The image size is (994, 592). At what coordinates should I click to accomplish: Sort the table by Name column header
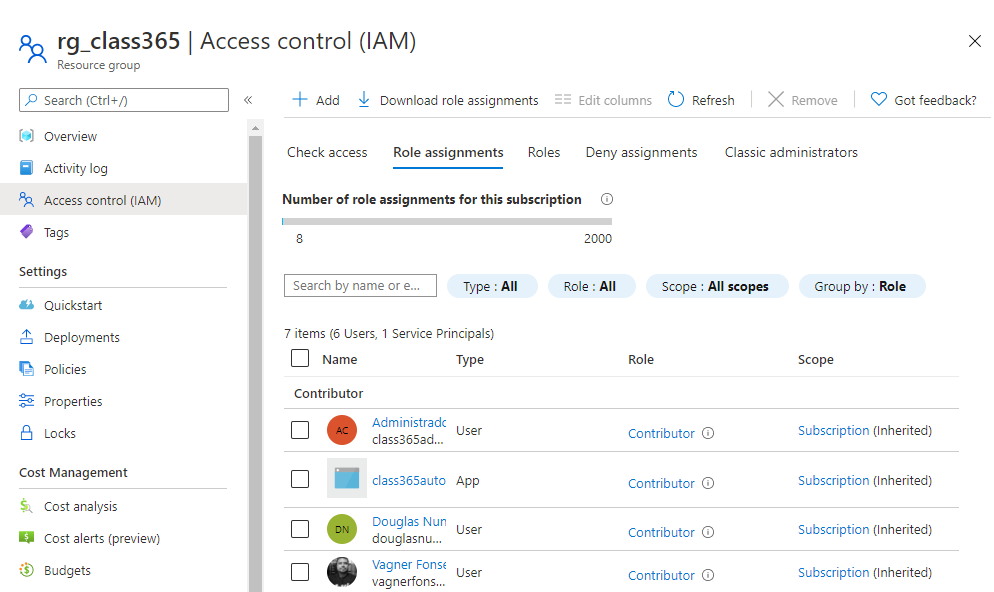(x=340, y=359)
